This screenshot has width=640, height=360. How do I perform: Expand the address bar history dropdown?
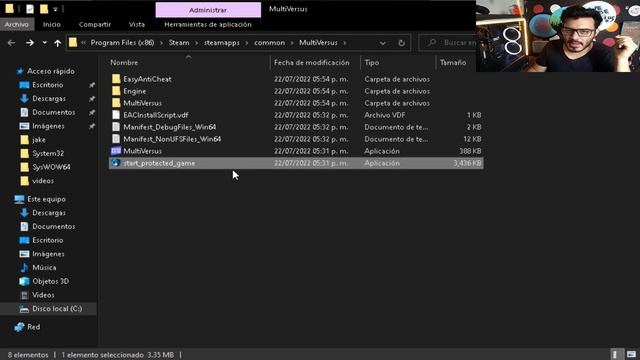click(382, 43)
